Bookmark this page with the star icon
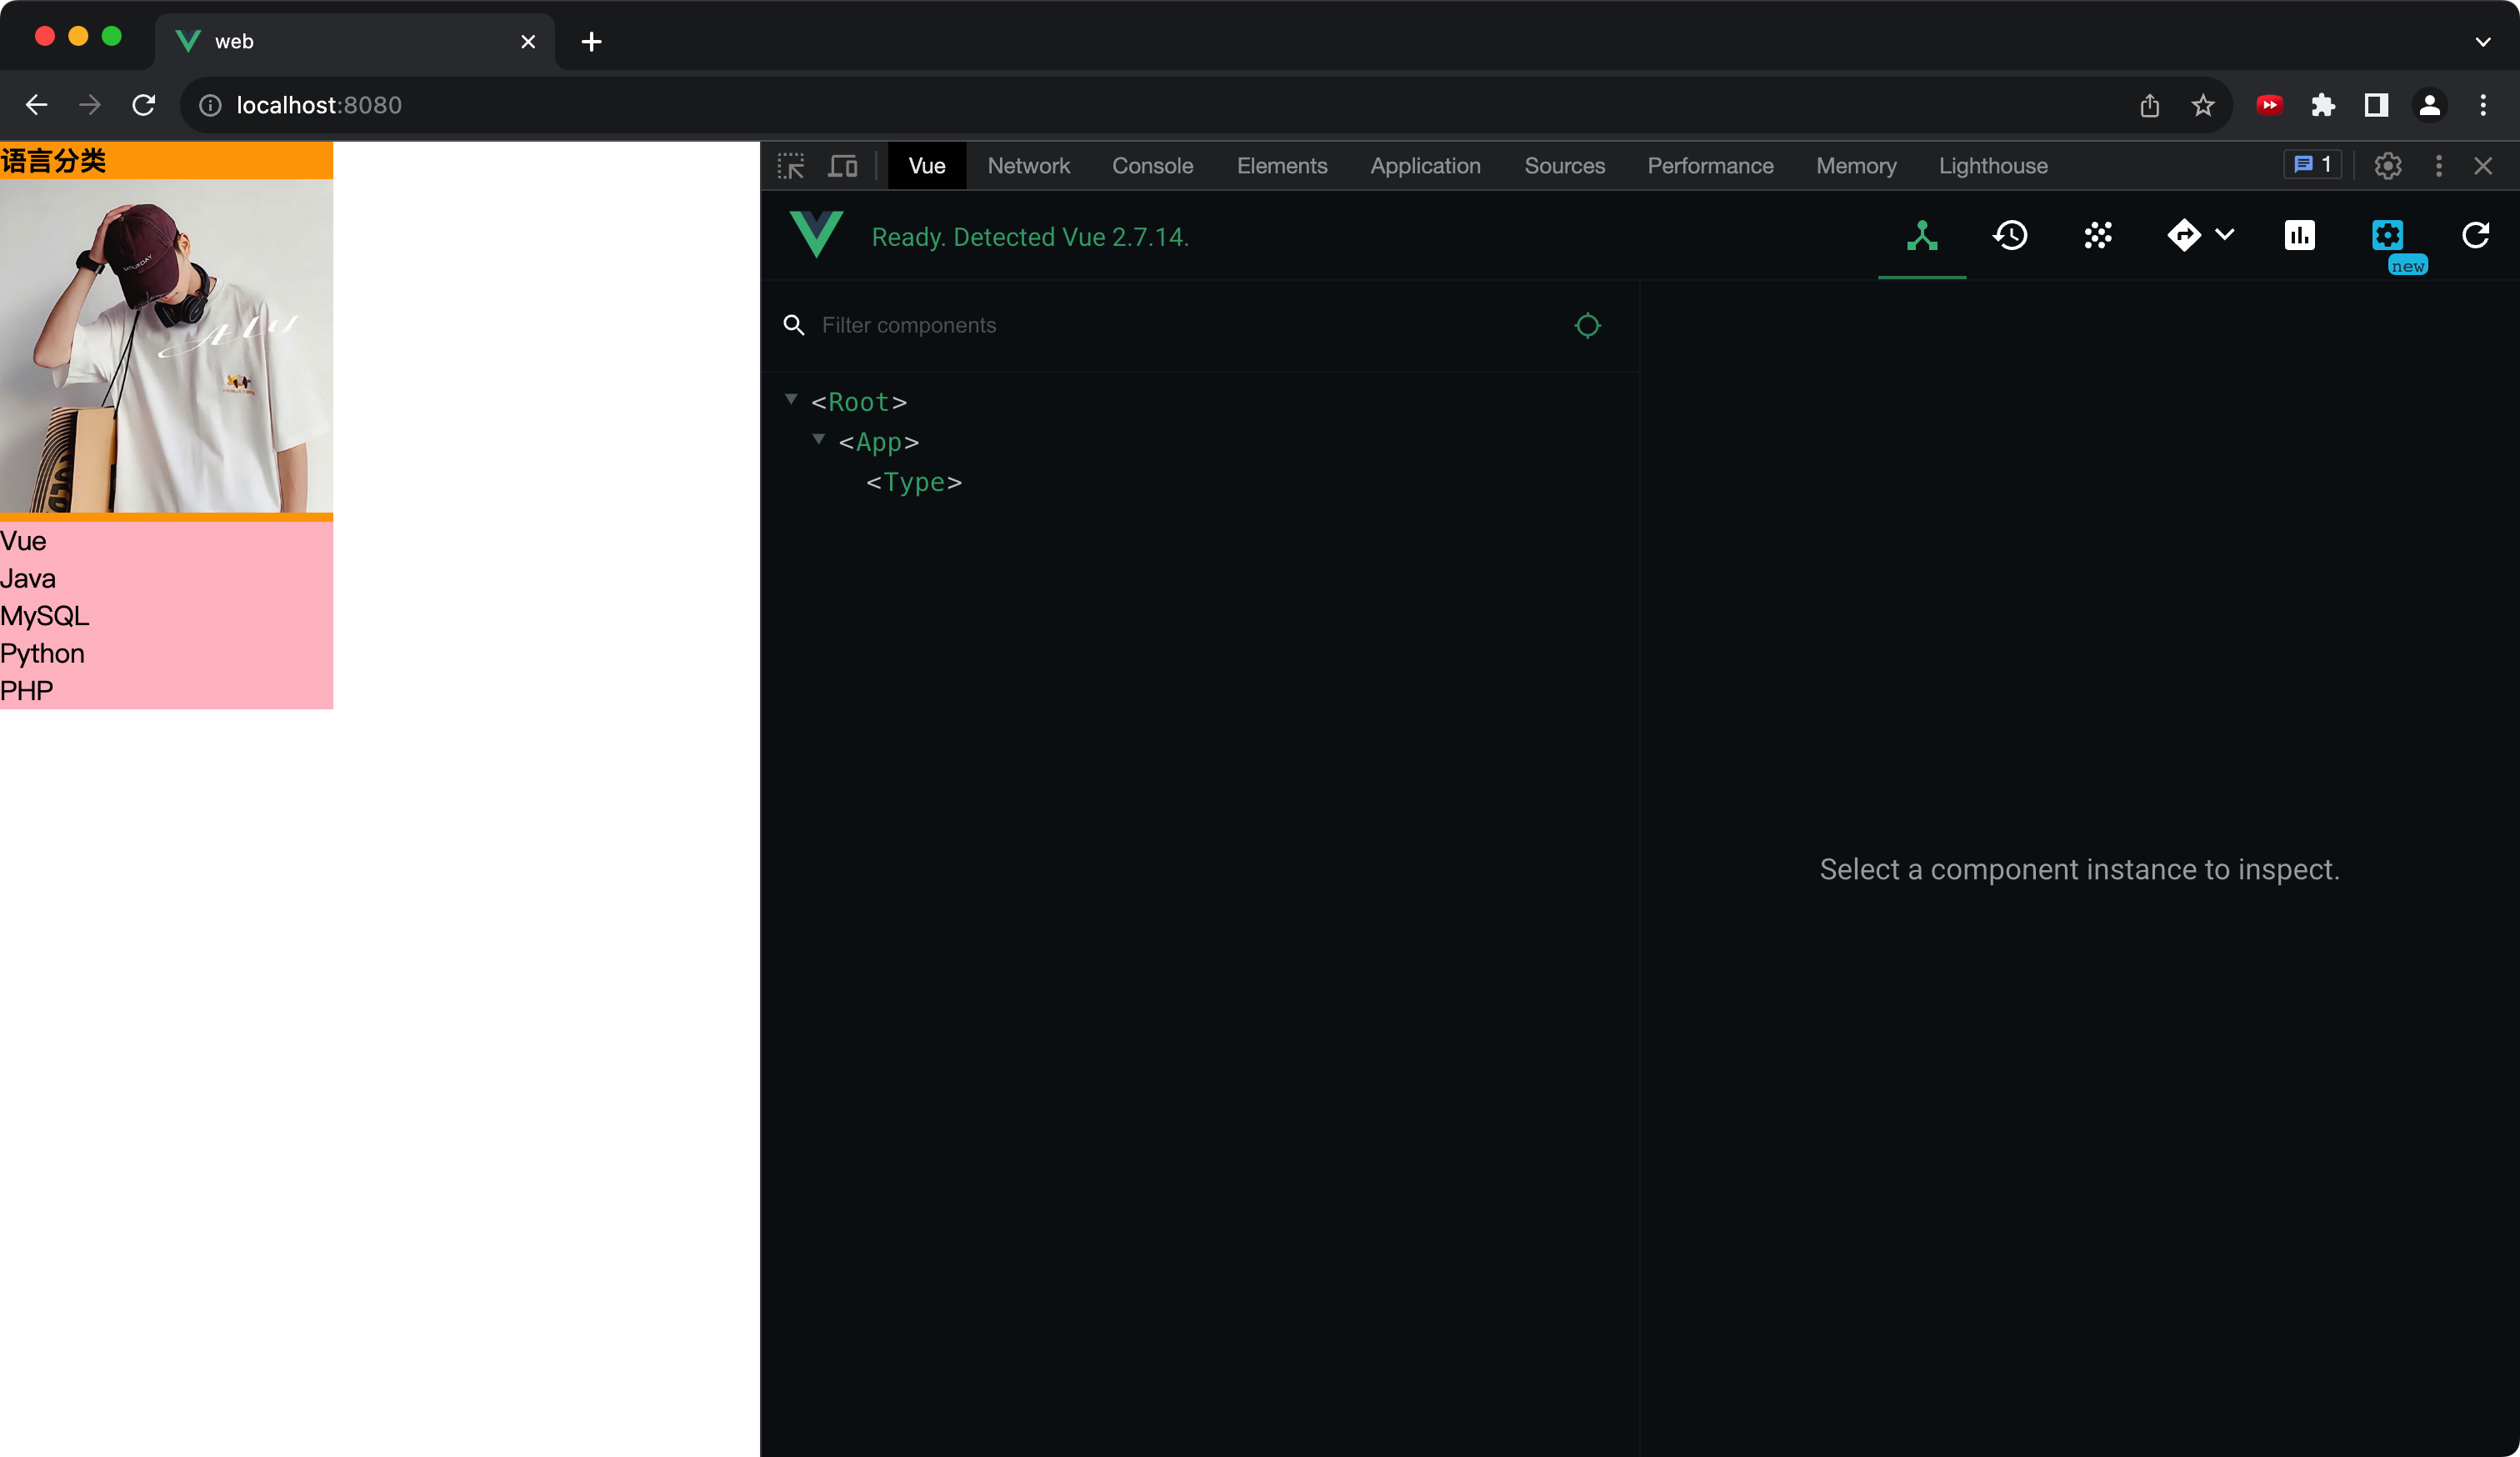This screenshot has height=1457, width=2520. pos(2202,105)
